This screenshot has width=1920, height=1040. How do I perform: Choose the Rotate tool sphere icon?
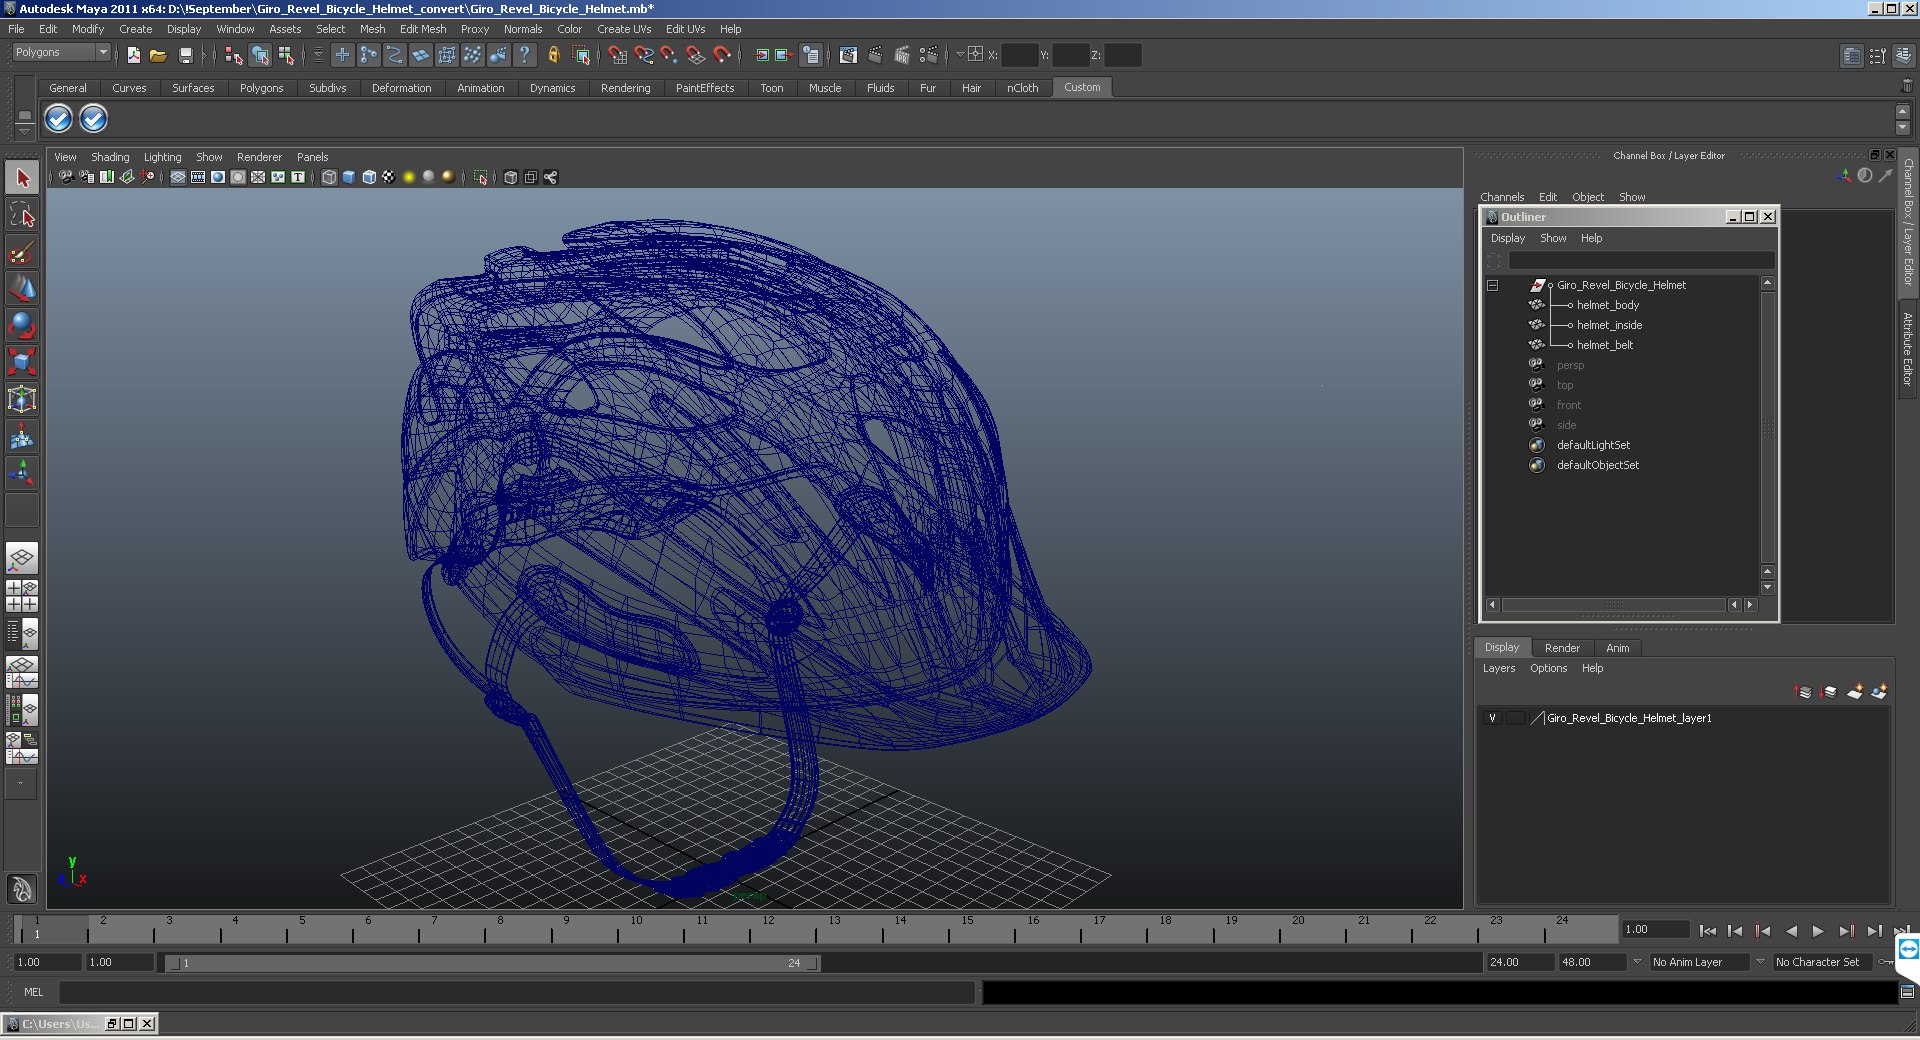(x=22, y=326)
